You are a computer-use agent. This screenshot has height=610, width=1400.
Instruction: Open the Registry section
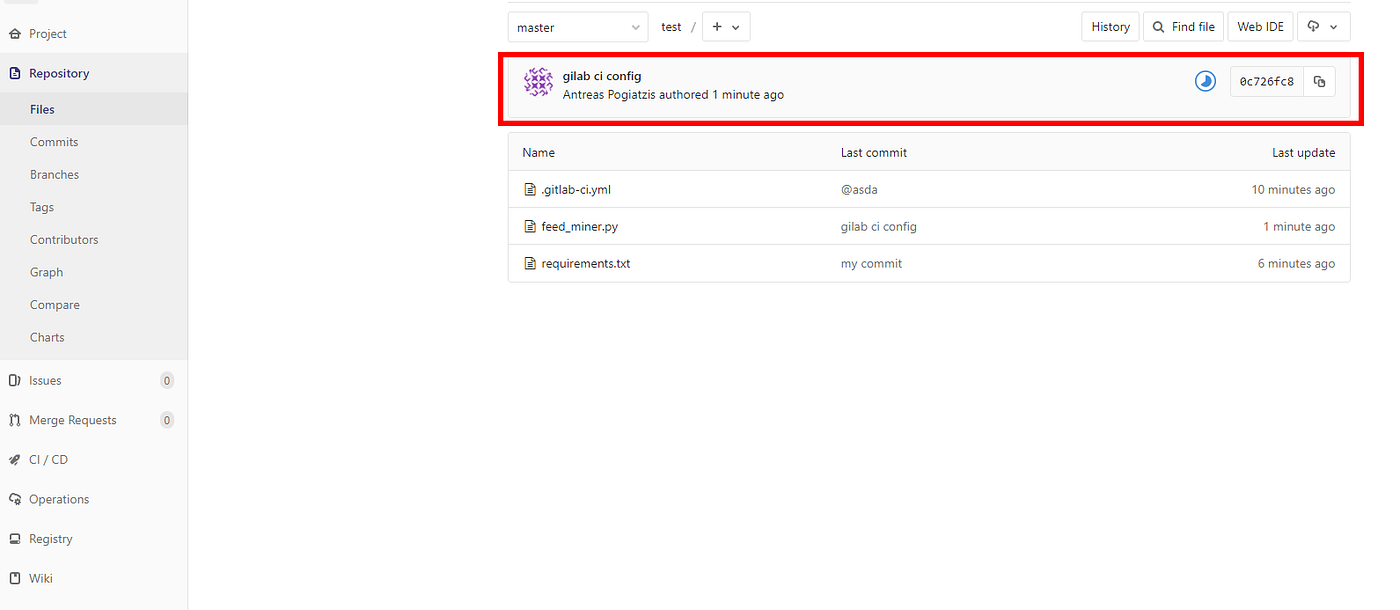coord(51,538)
